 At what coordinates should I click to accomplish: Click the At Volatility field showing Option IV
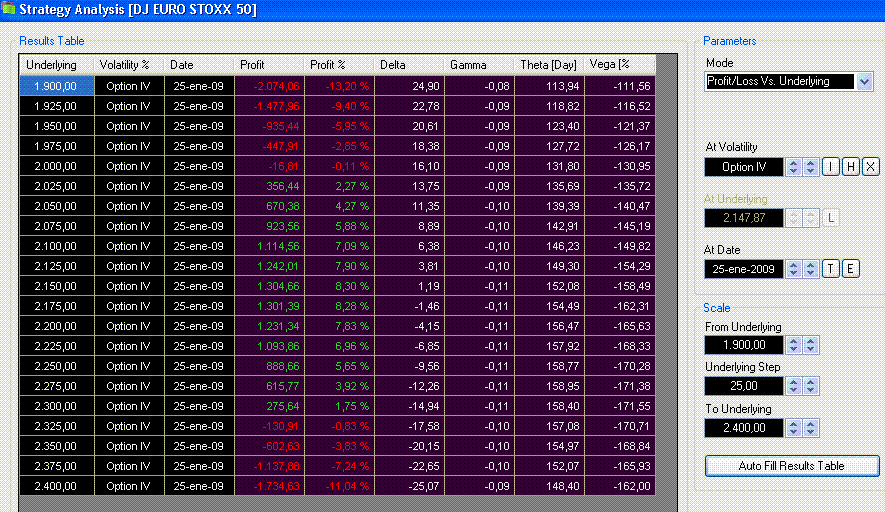744,167
